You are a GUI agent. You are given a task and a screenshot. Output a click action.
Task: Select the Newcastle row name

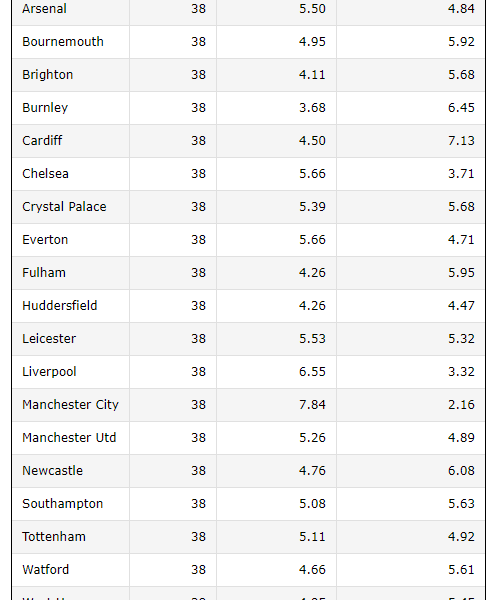(x=52, y=470)
